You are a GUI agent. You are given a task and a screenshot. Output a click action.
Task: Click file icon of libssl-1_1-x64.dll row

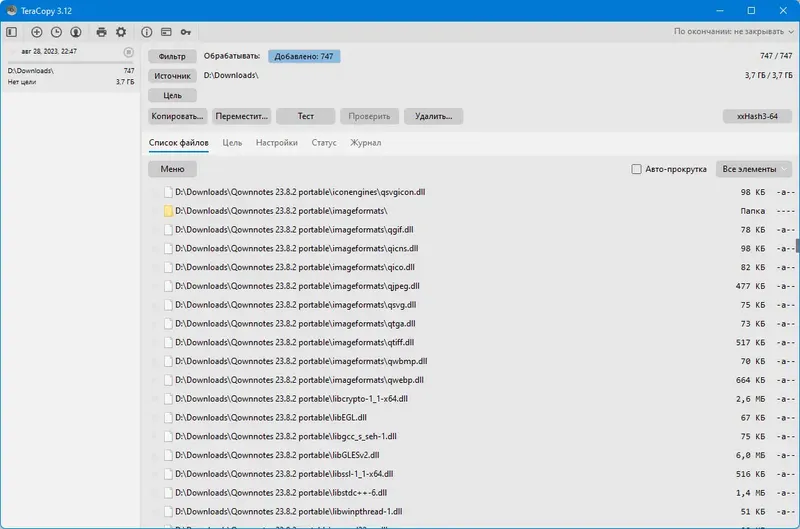[x=168, y=474]
